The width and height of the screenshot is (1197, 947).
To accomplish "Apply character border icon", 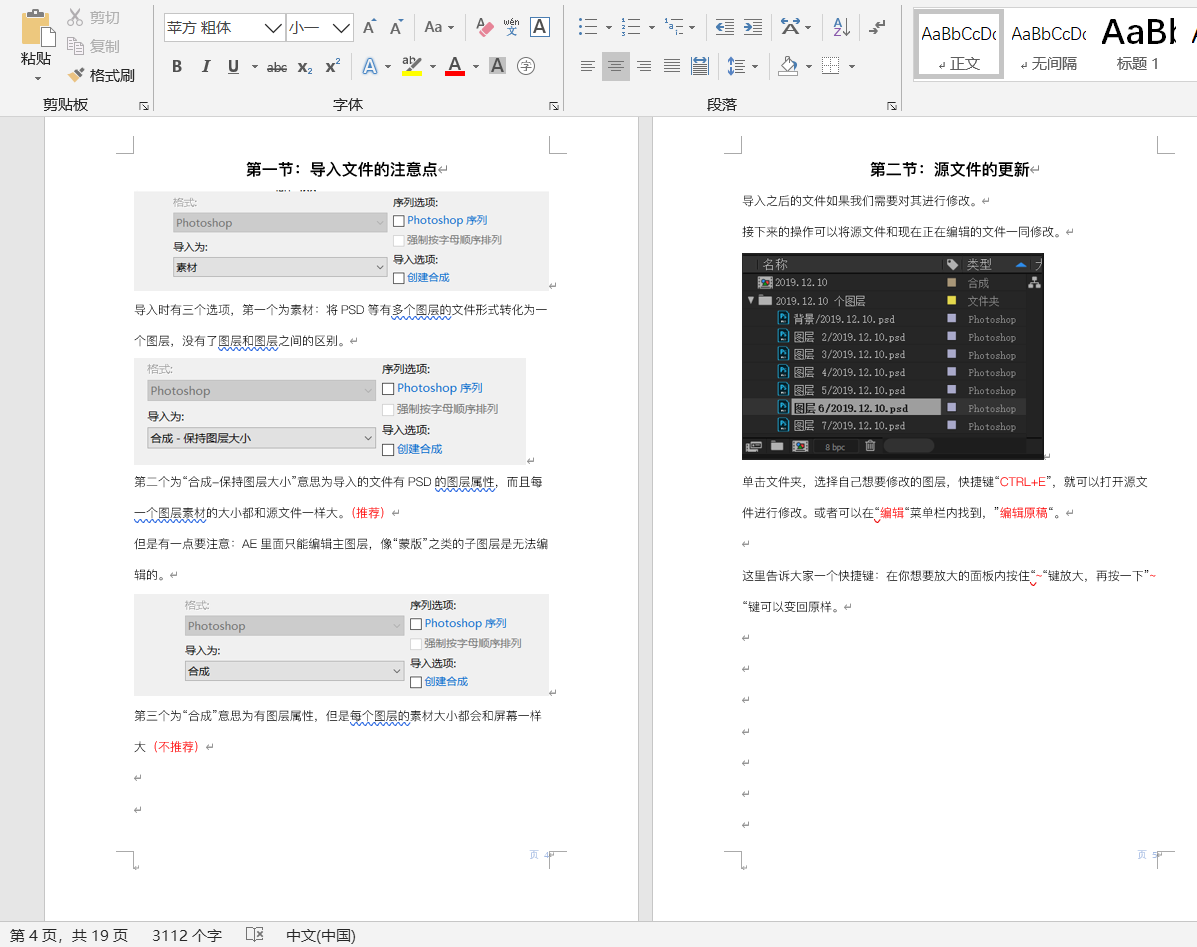I will (540, 27).
